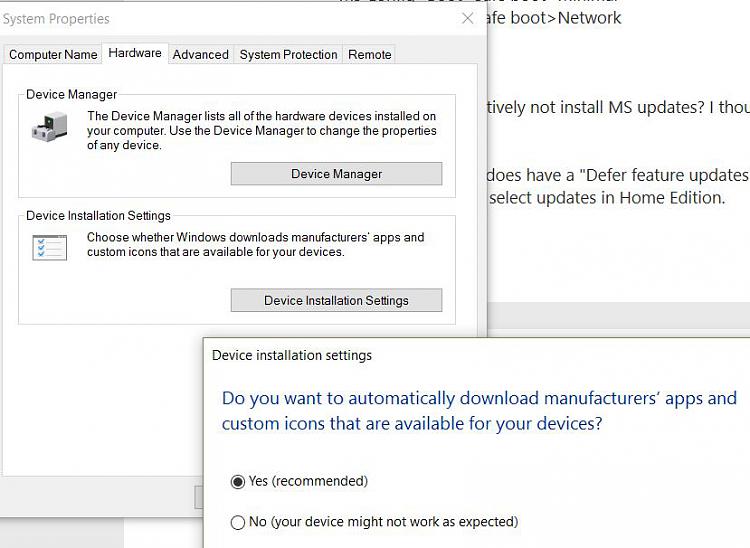The image size is (750, 548).
Task: Click the Device Manager description paragraph
Action: point(262,131)
